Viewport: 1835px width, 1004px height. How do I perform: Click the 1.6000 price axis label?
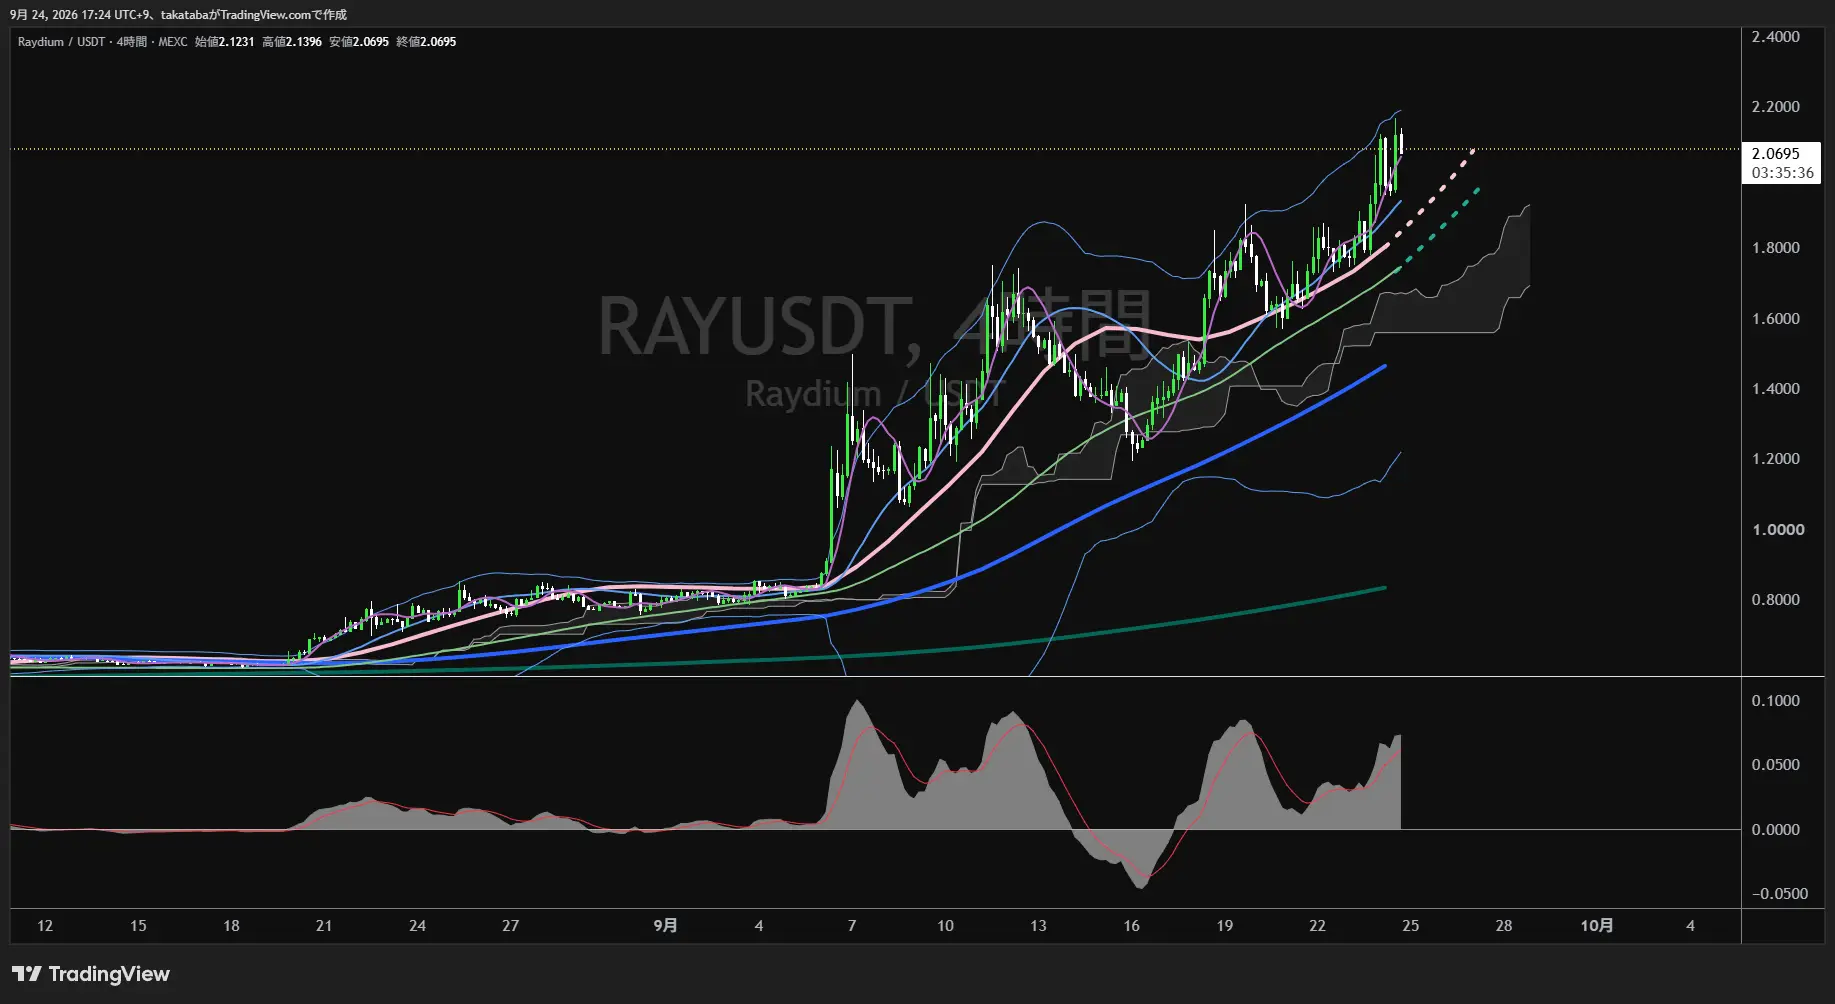point(1776,319)
